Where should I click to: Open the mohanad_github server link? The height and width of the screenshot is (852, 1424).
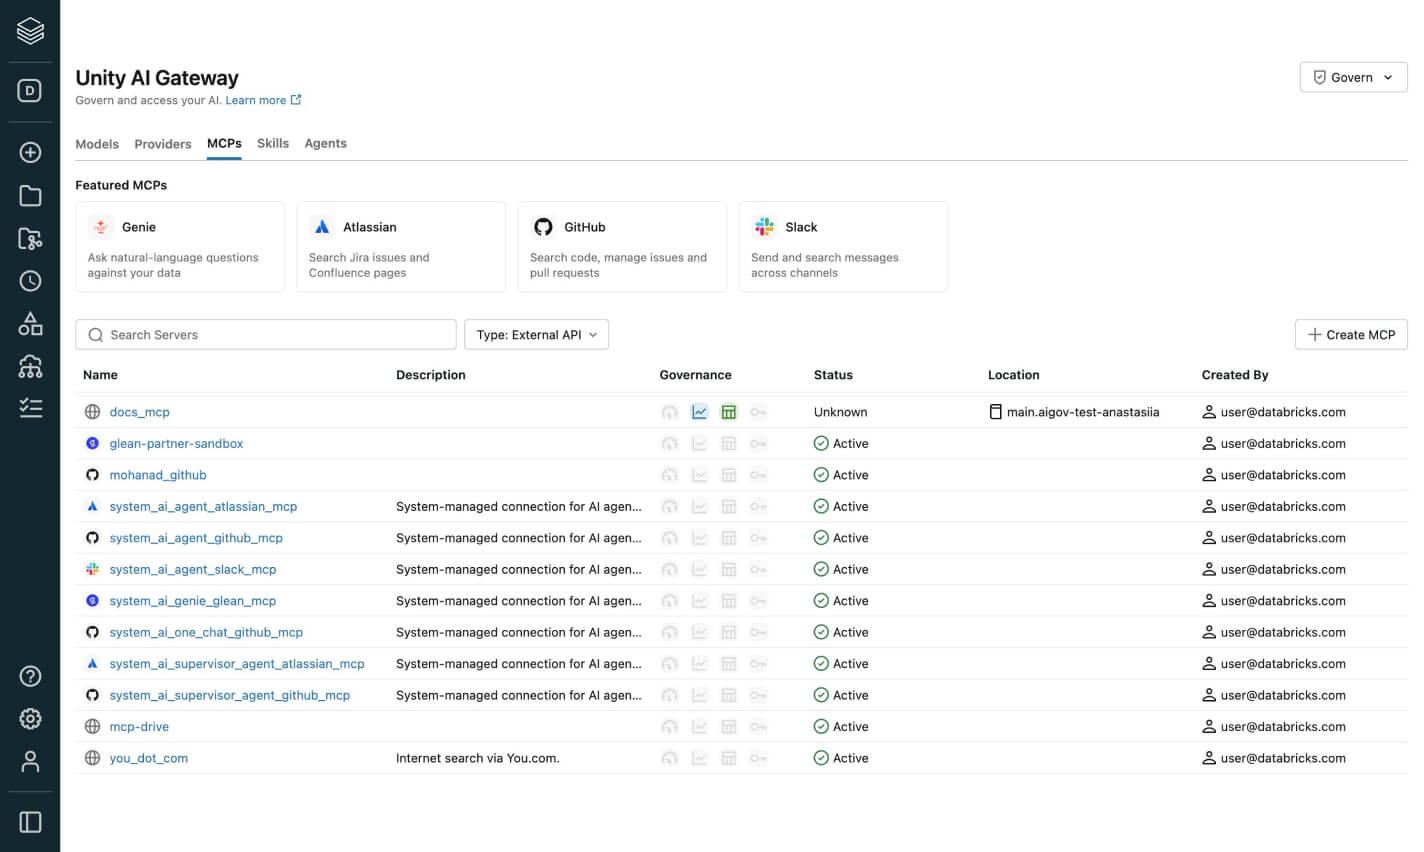click(x=158, y=475)
